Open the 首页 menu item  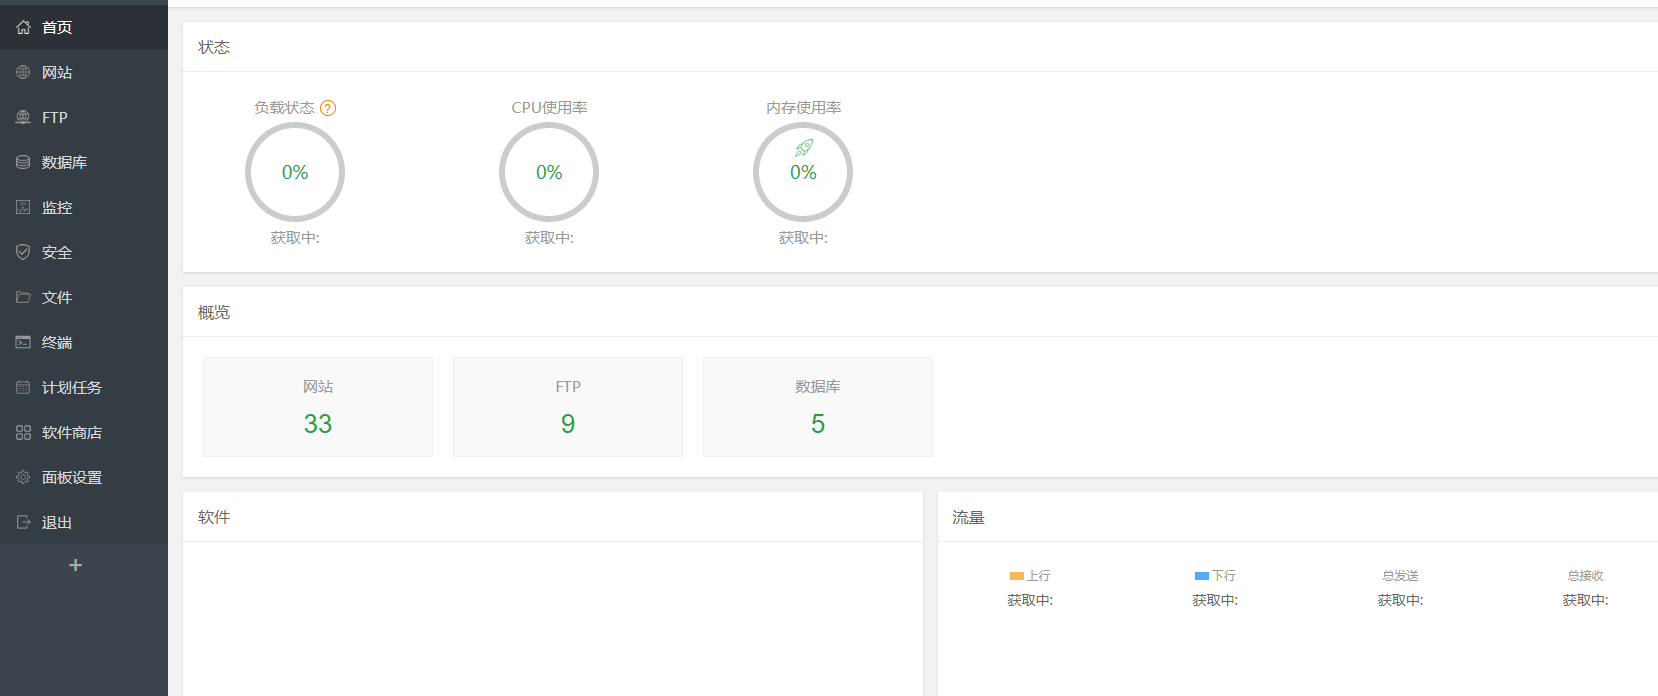tap(84, 27)
